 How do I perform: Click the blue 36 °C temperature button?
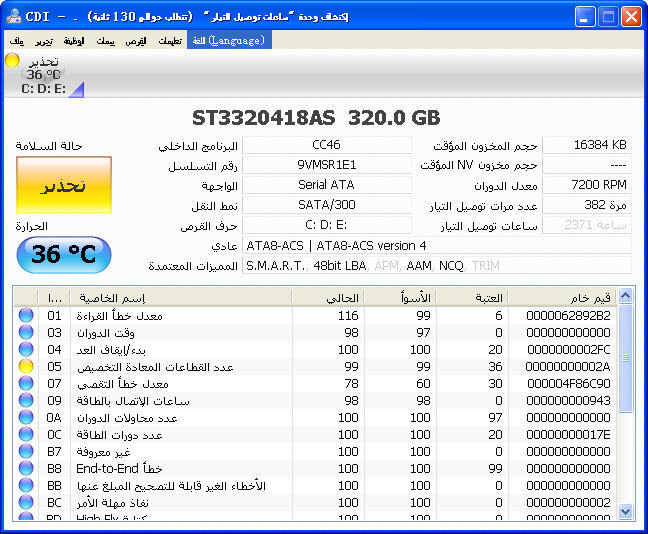click(x=64, y=255)
